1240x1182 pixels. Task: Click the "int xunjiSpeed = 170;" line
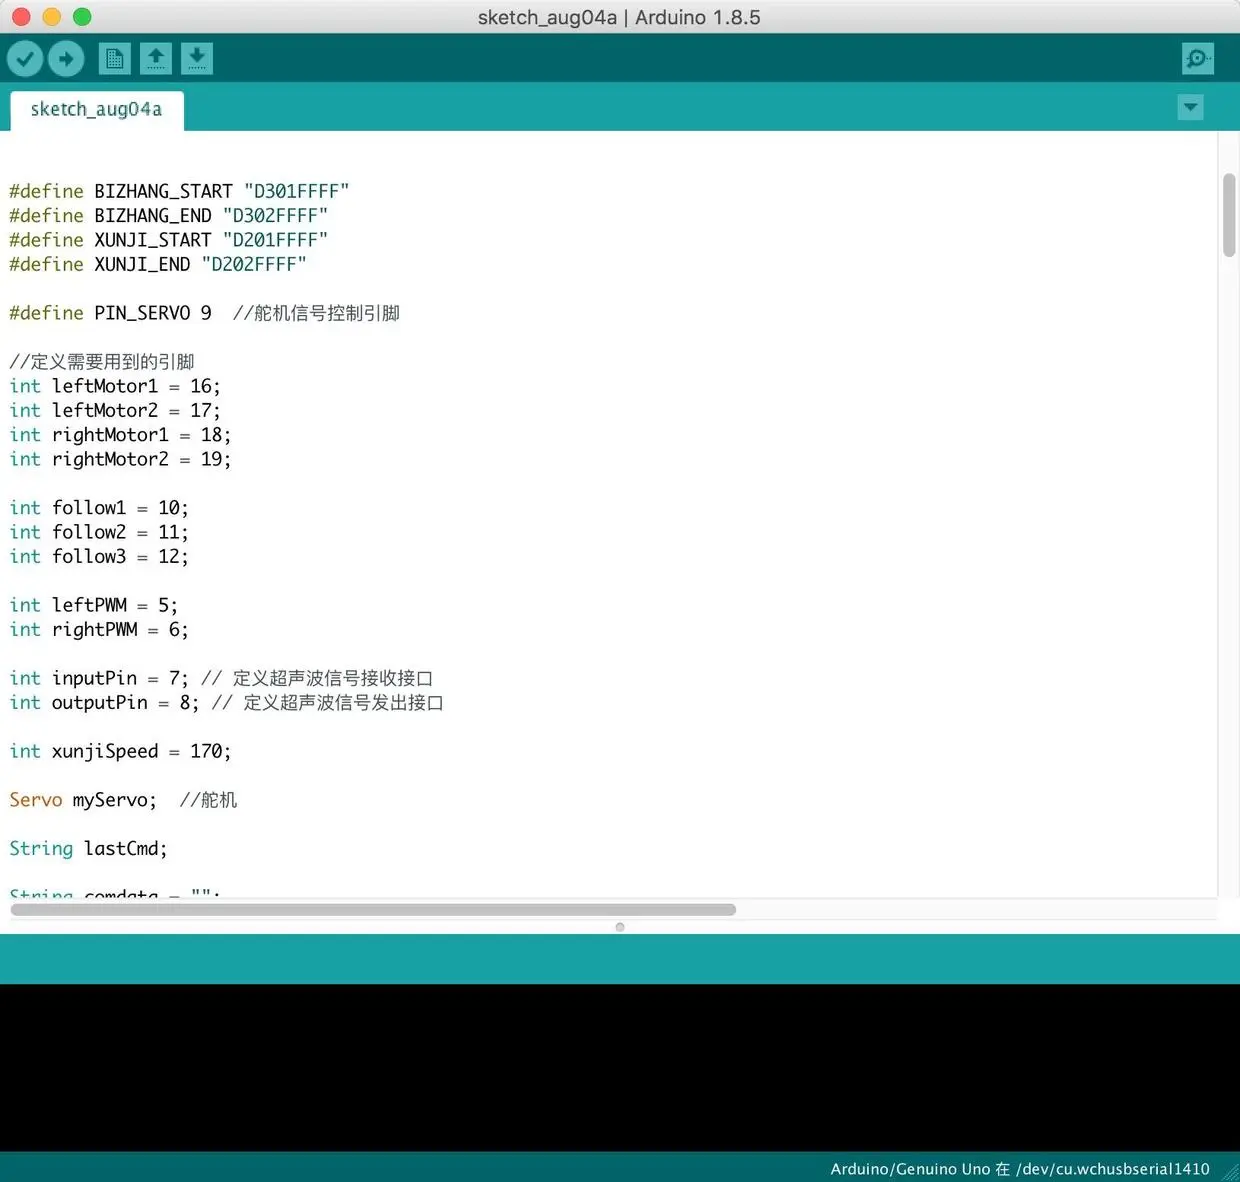(x=120, y=751)
